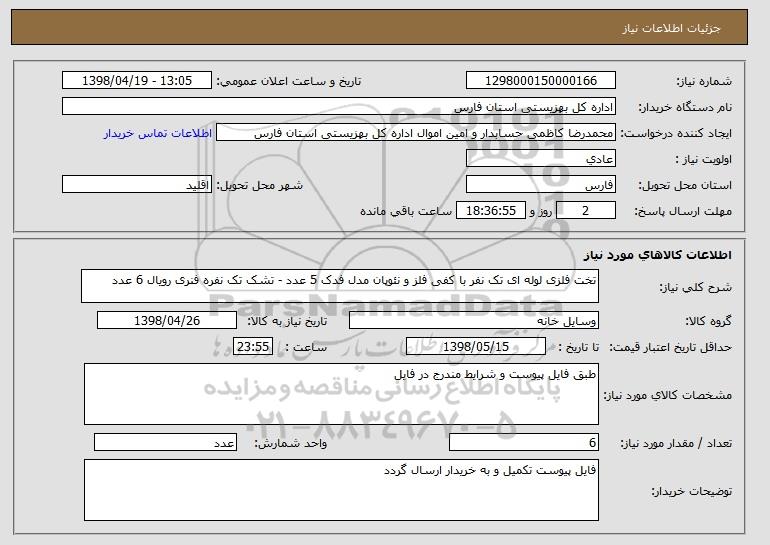Click the تاریخ نیاز به کالا date
Image resolution: width=770 pixels, height=545 pixels.
pos(167,321)
